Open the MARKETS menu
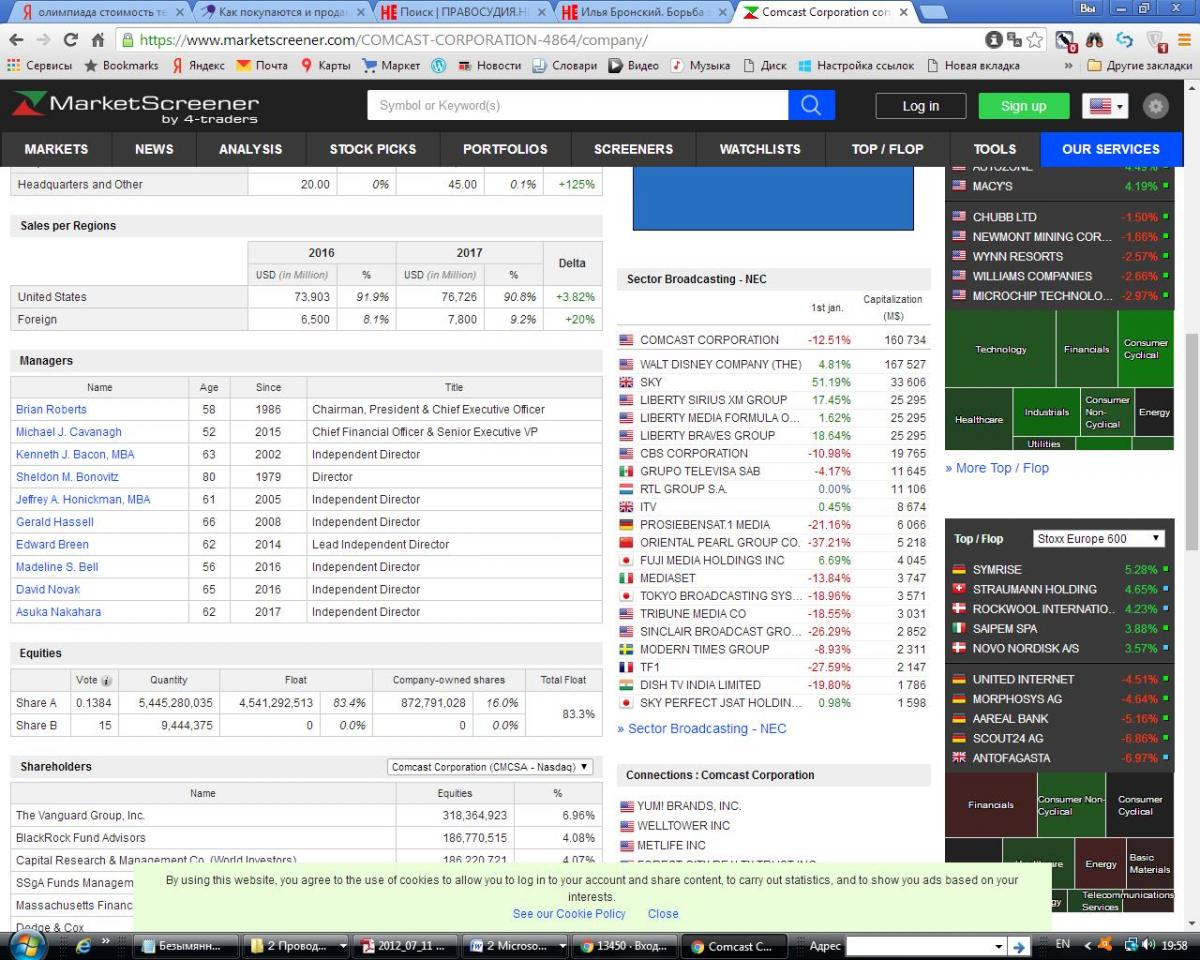1200x960 pixels. [x=56, y=149]
